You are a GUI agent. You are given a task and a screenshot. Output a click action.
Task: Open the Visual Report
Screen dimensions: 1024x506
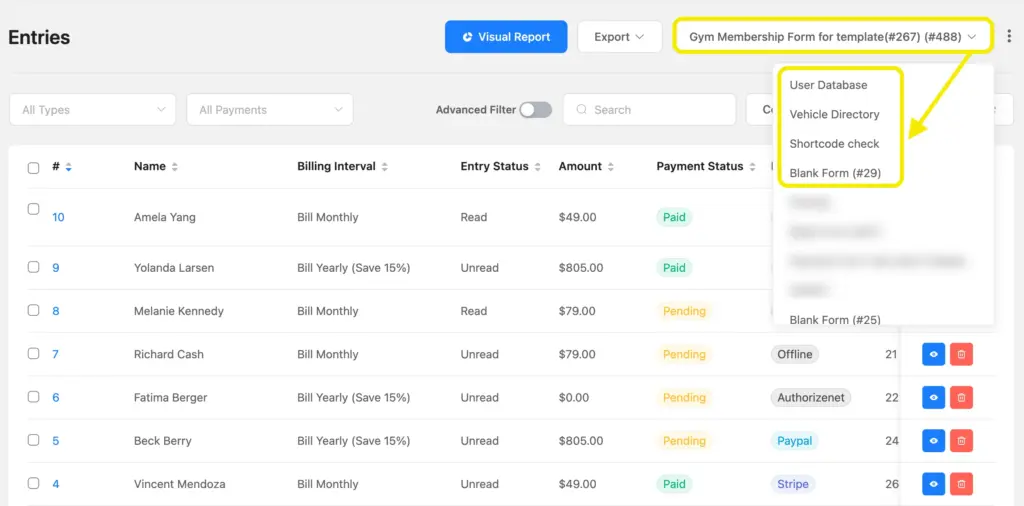pyautogui.click(x=506, y=37)
